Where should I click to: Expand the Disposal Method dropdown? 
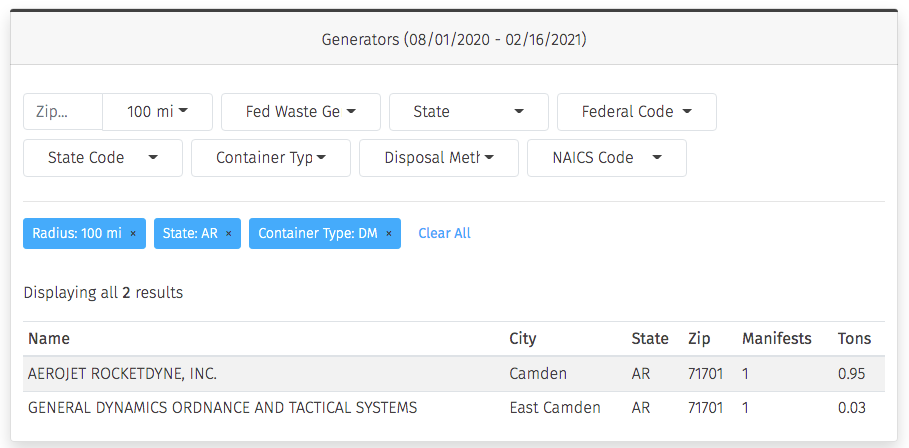(439, 158)
